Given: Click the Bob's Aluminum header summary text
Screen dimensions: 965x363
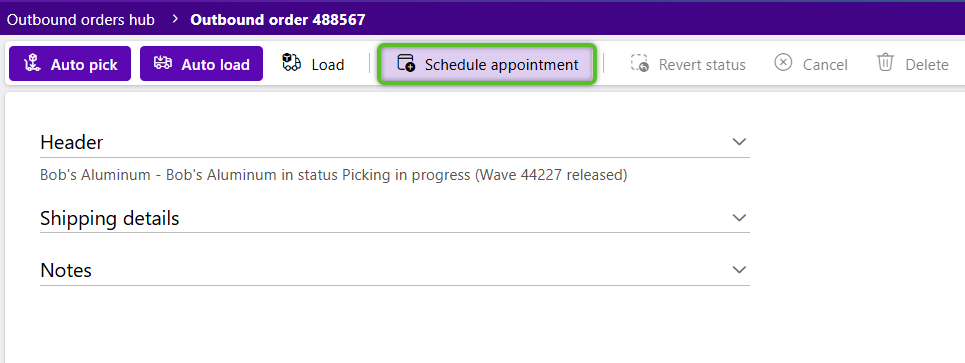Looking at the screenshot, I should (334, 175).
